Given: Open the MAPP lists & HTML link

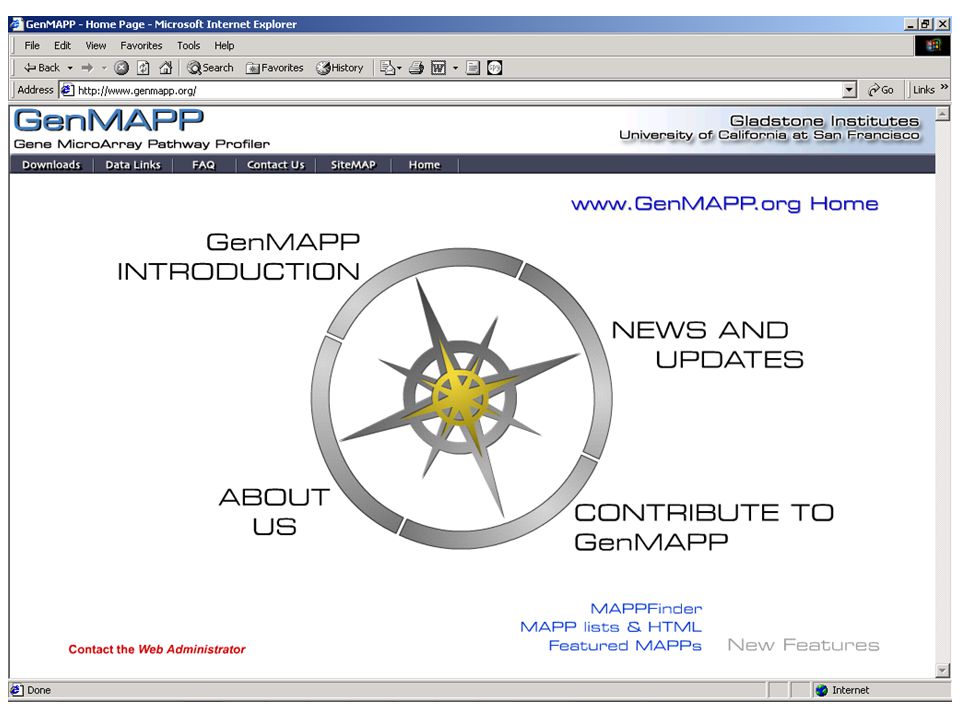Looking at the screenshot, I should (611, 627).
